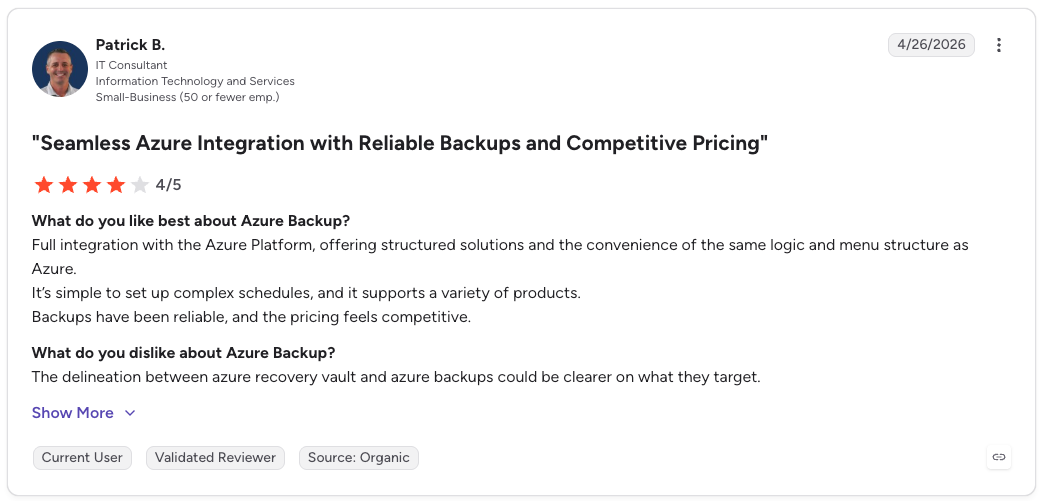Copy review link via chain icon
The image size is (1042, 501).
click(998, 457)
